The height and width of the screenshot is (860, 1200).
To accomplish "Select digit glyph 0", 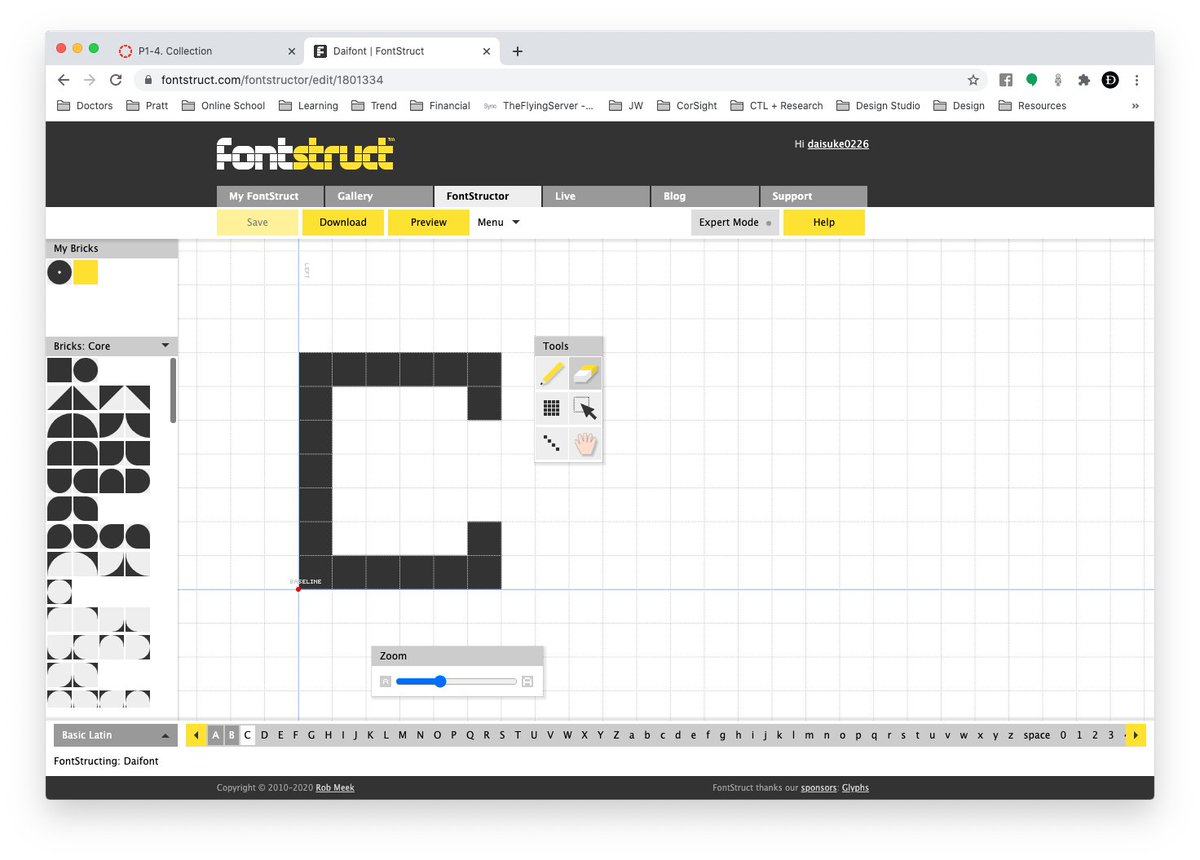I will pos(1064,735).
